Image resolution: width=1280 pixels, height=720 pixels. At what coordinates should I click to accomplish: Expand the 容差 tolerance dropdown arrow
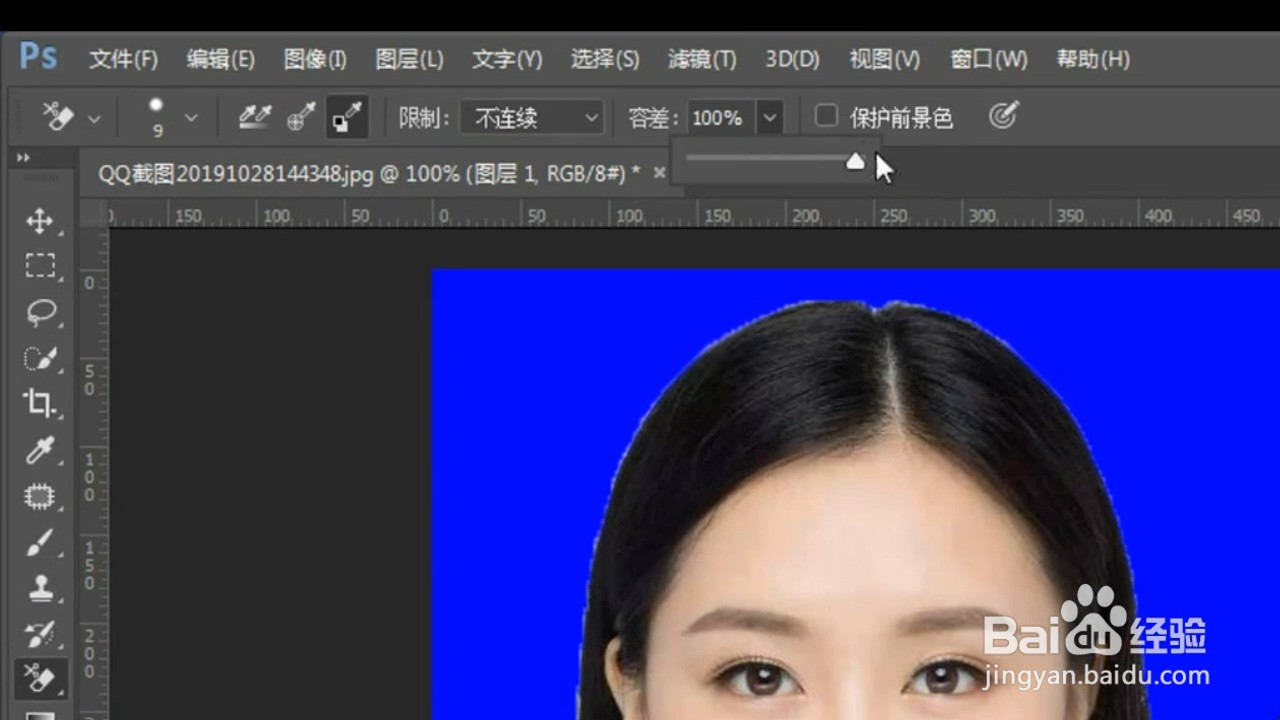[769, 117]
